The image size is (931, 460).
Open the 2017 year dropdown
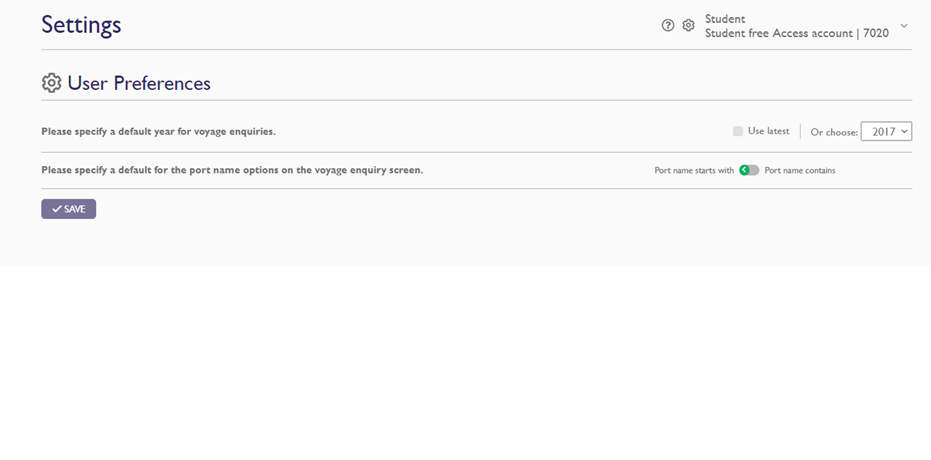(886, 131)
